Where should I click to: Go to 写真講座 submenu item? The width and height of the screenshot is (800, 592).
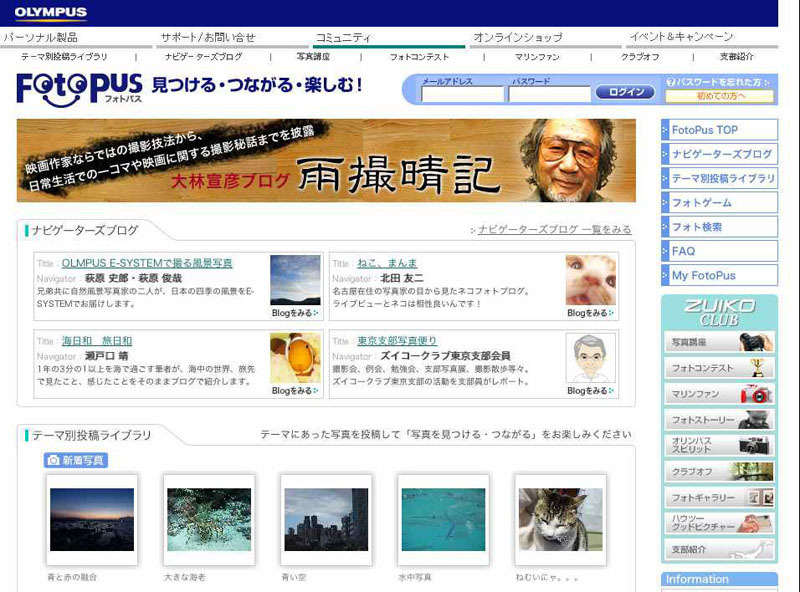pyautogui.click(x=313, y=57)
